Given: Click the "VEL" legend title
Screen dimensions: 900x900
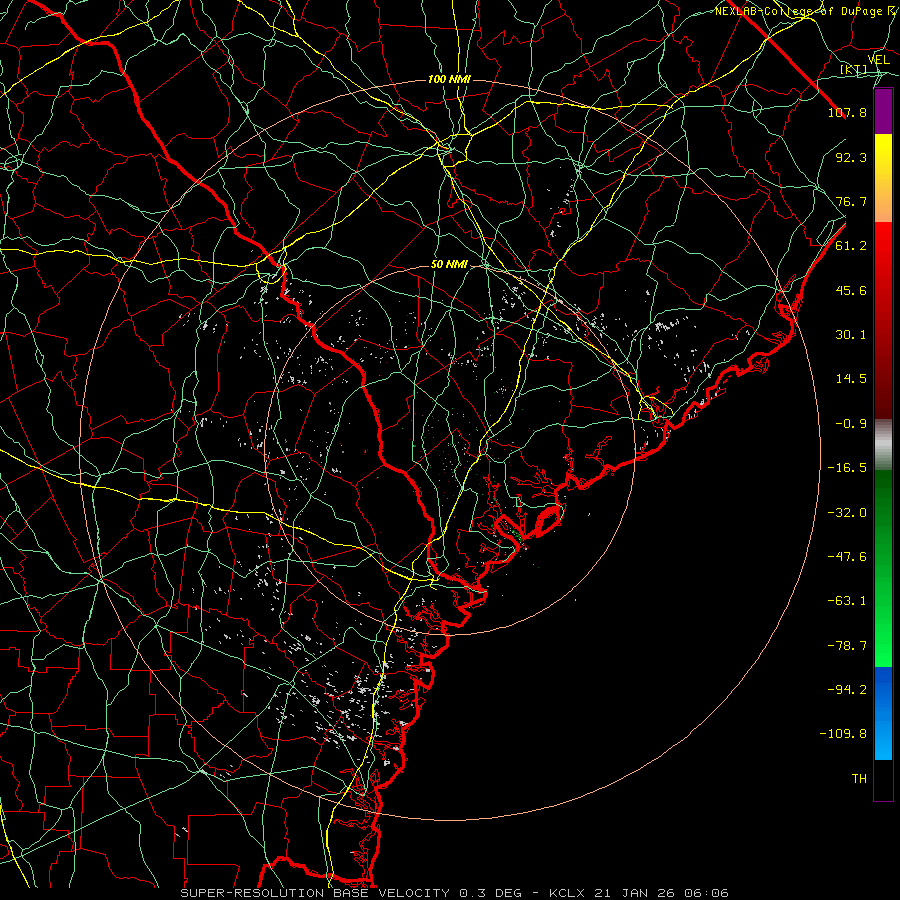Looking at the screenshot, I should click(878, 60).
